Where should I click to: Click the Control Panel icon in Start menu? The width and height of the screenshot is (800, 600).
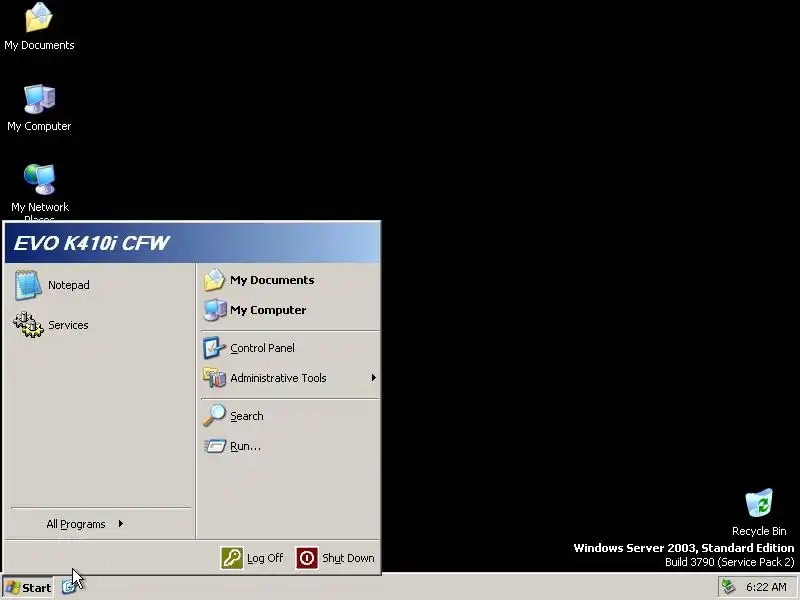[x=214, y=347]
